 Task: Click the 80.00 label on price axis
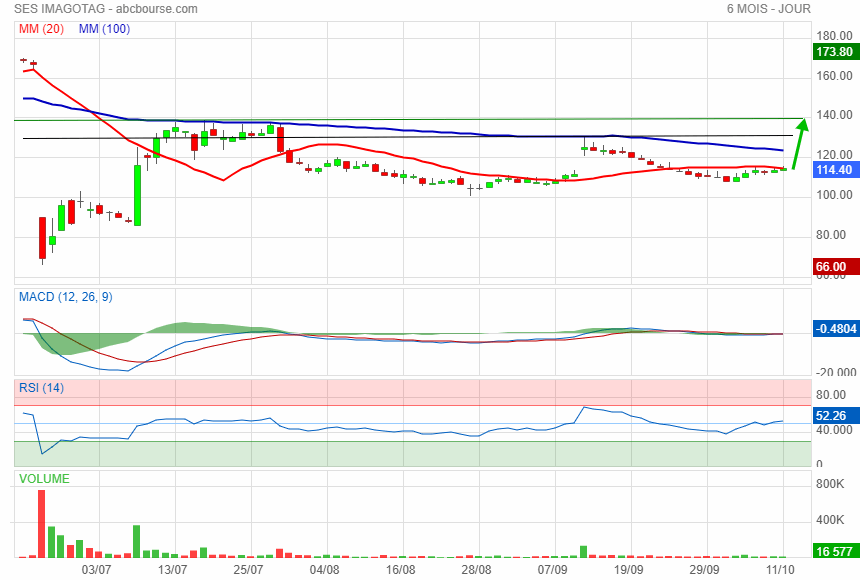coord(831,235)
